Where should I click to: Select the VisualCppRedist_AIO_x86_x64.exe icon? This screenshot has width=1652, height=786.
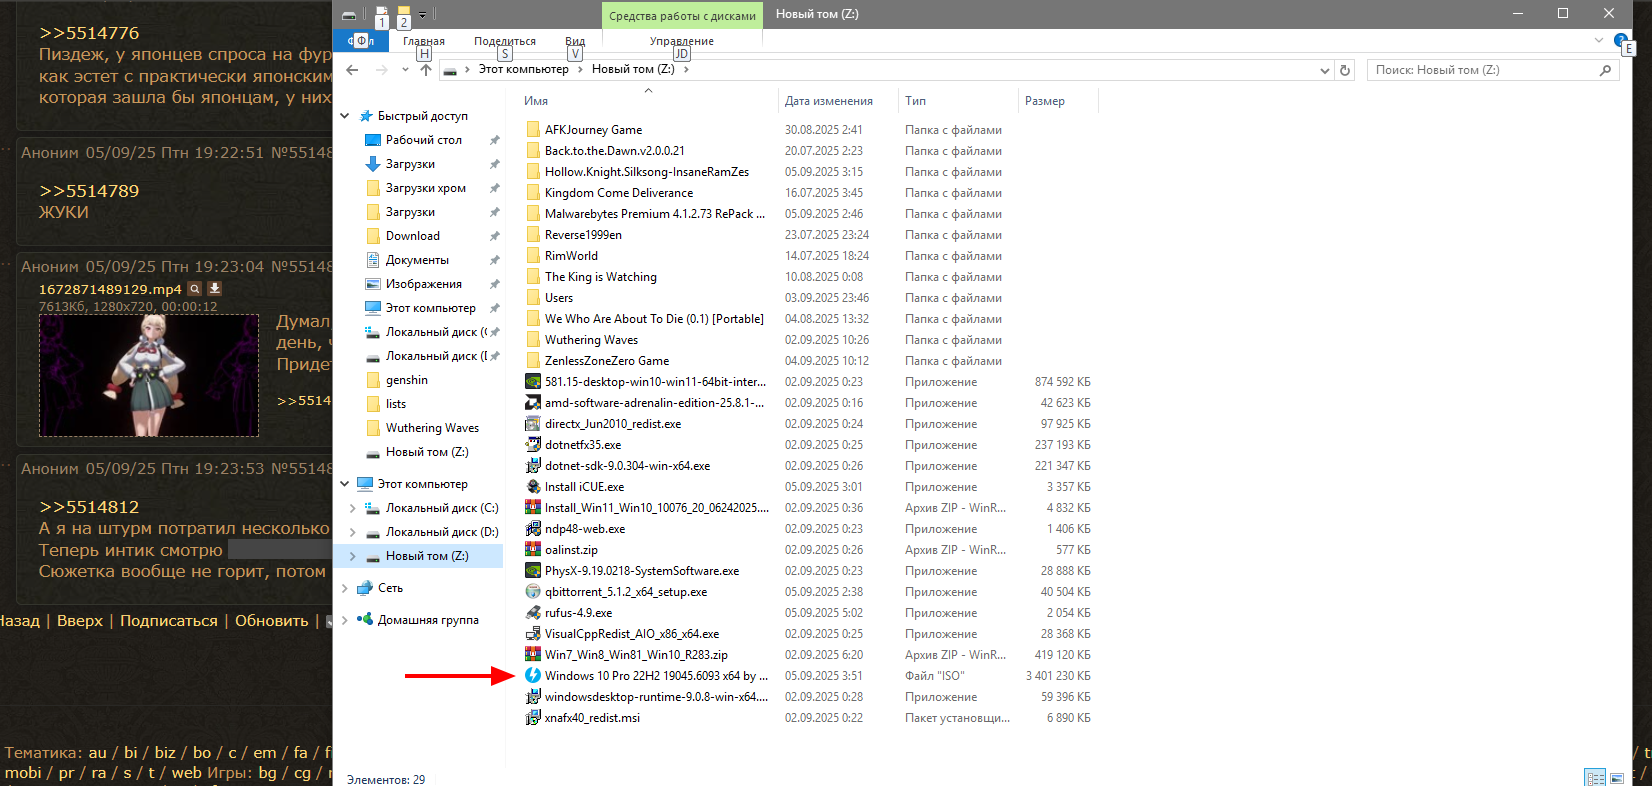coord(533,634)
